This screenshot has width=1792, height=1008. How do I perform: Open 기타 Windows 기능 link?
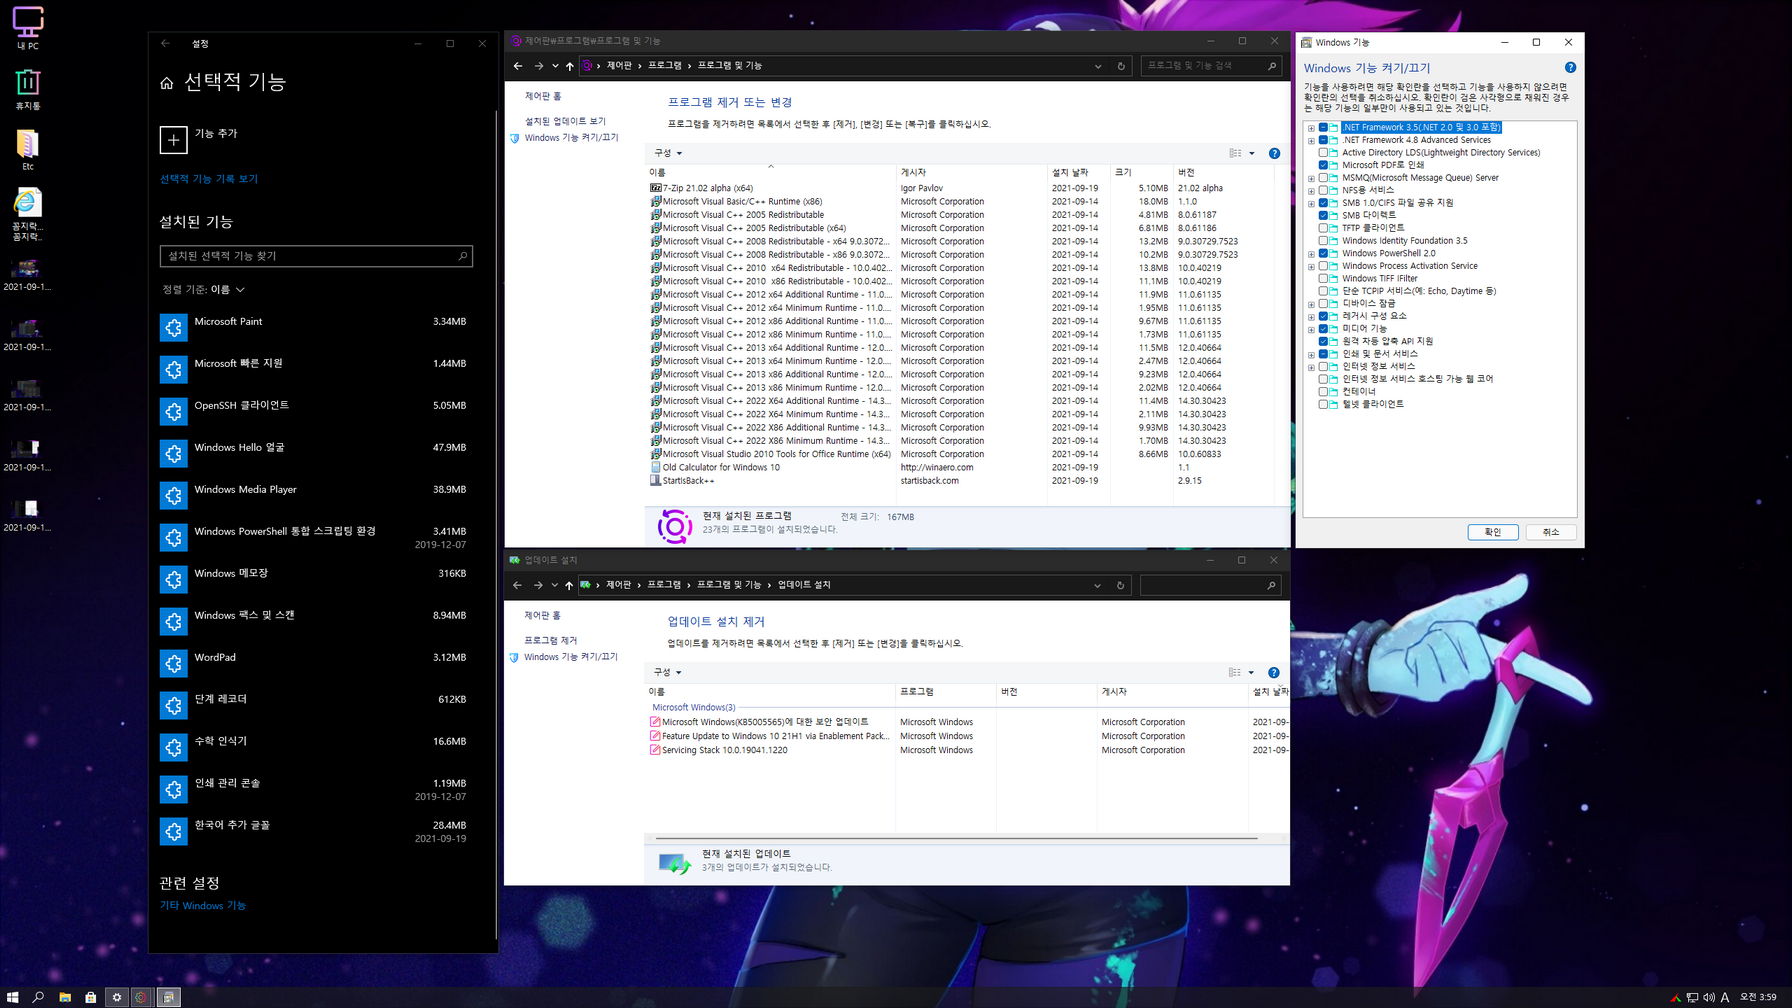pyautogui.click(x=203, y=906)
